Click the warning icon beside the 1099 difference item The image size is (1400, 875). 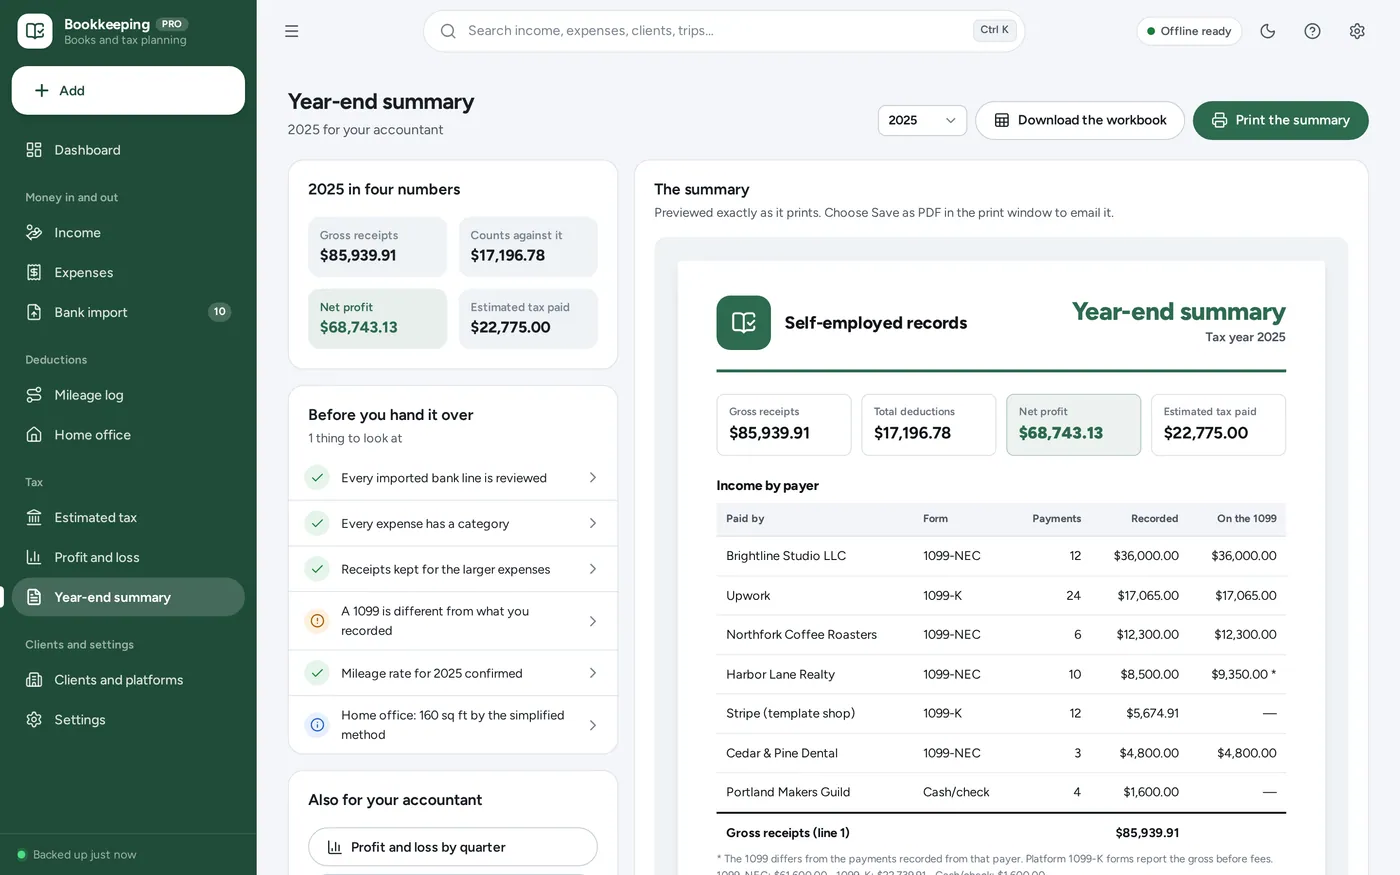click(317, 621)
